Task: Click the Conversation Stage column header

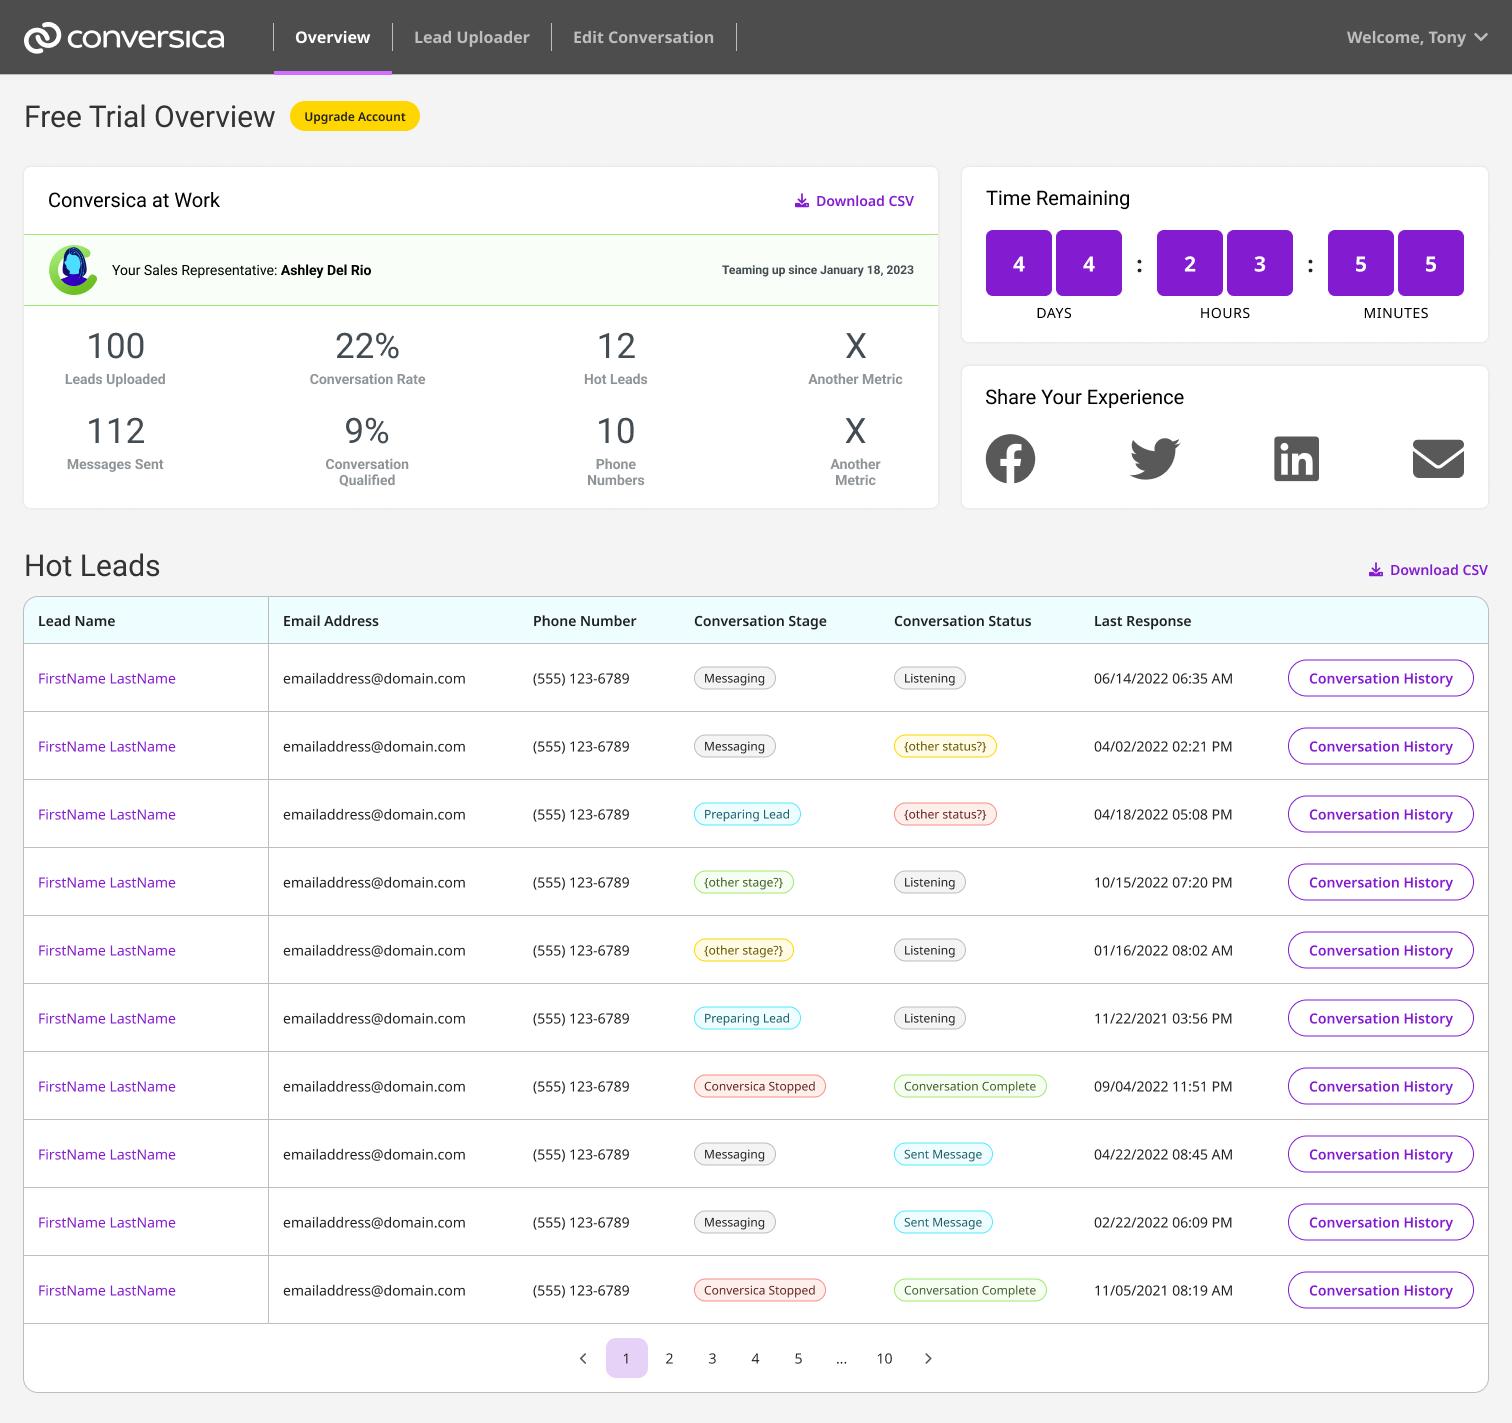Action: click(x=760, y=621)
